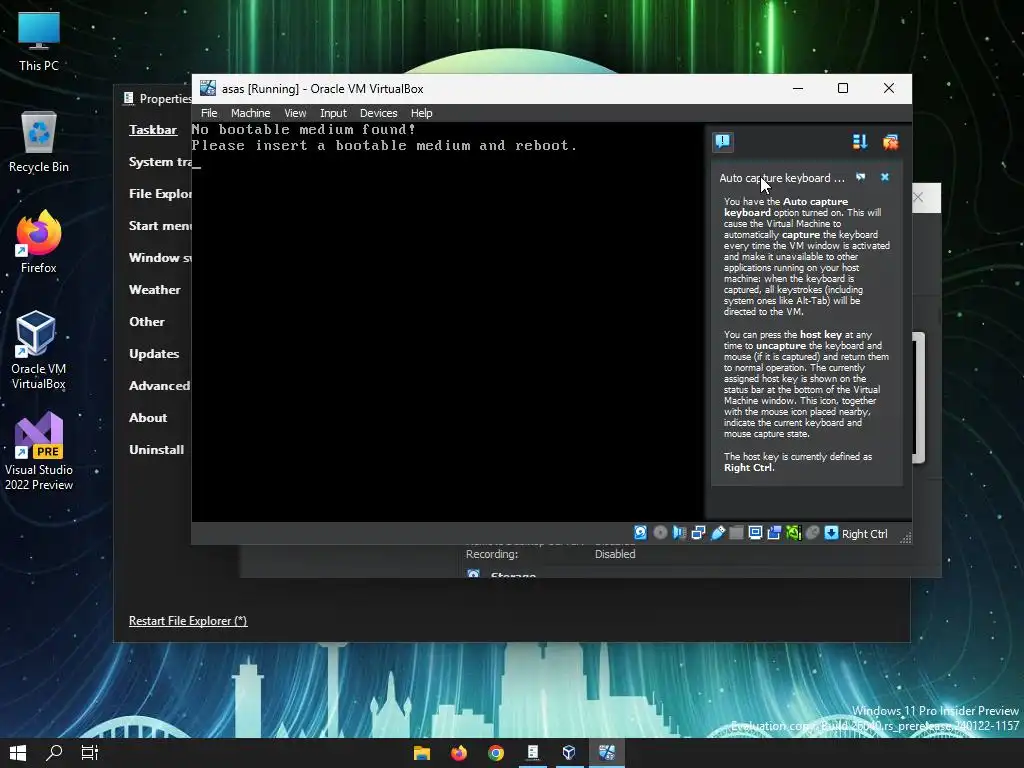Select Taskbar in Properties window sidebar
The height and width of the screenshot is (768, 1024).
[x=153, y=129]
